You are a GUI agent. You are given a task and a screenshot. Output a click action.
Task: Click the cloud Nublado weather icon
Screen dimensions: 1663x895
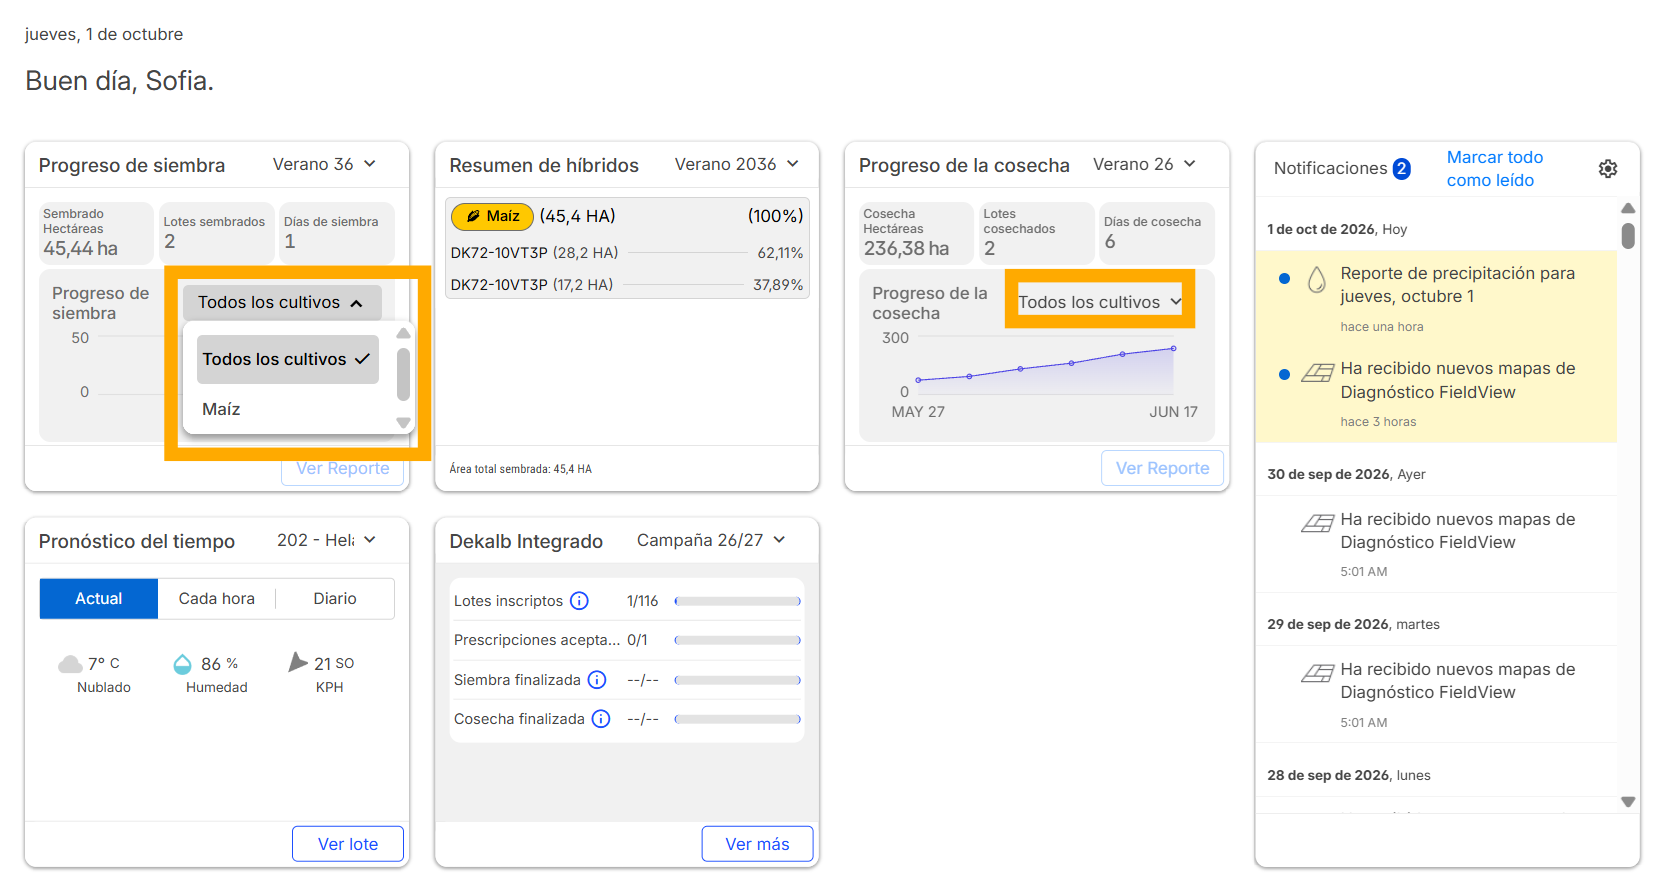[x=70, y=664]
